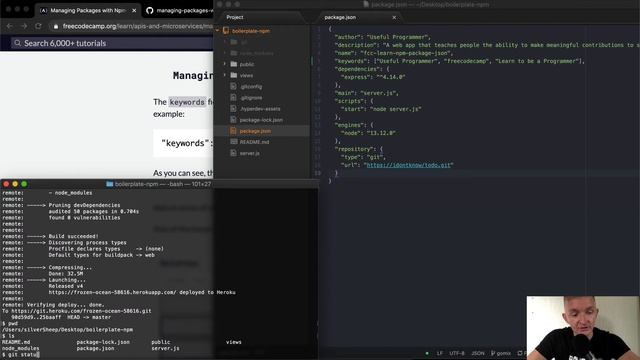Close the package.json editor tab
Viewport: 640px width, 360px height.
tap(394, 17)
